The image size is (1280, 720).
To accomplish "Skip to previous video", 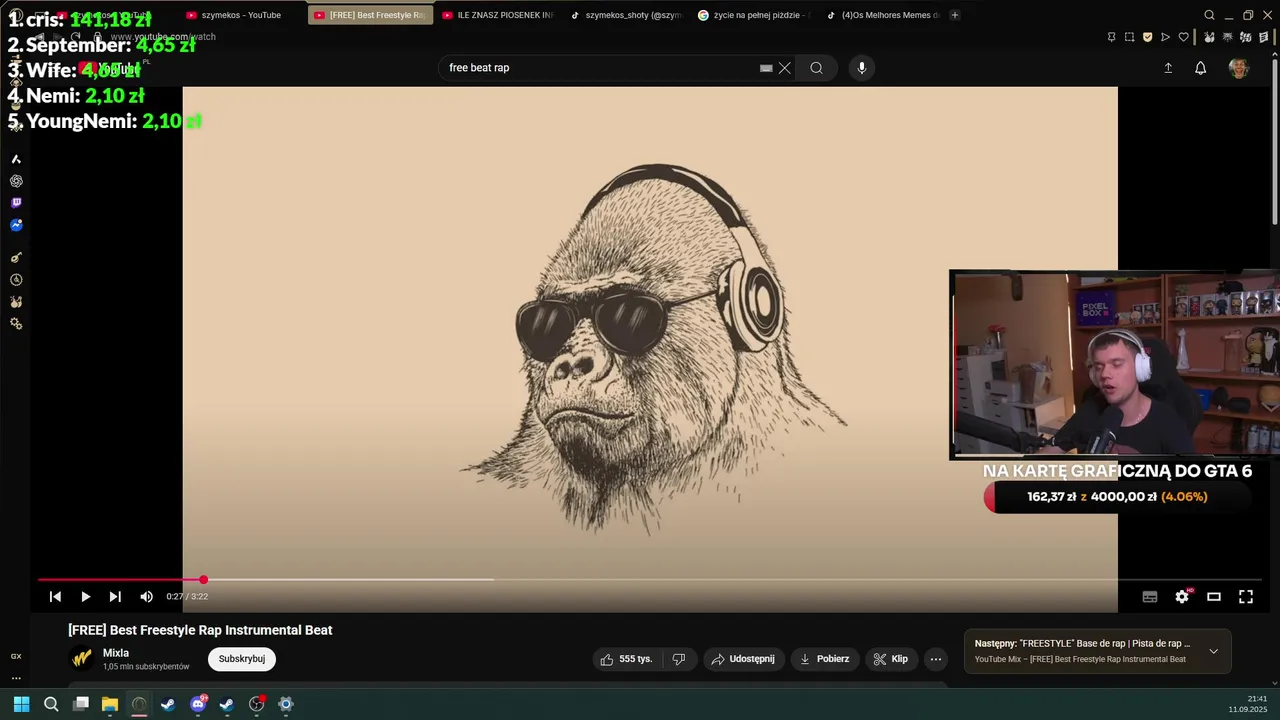I will click(x=55, y=596).
